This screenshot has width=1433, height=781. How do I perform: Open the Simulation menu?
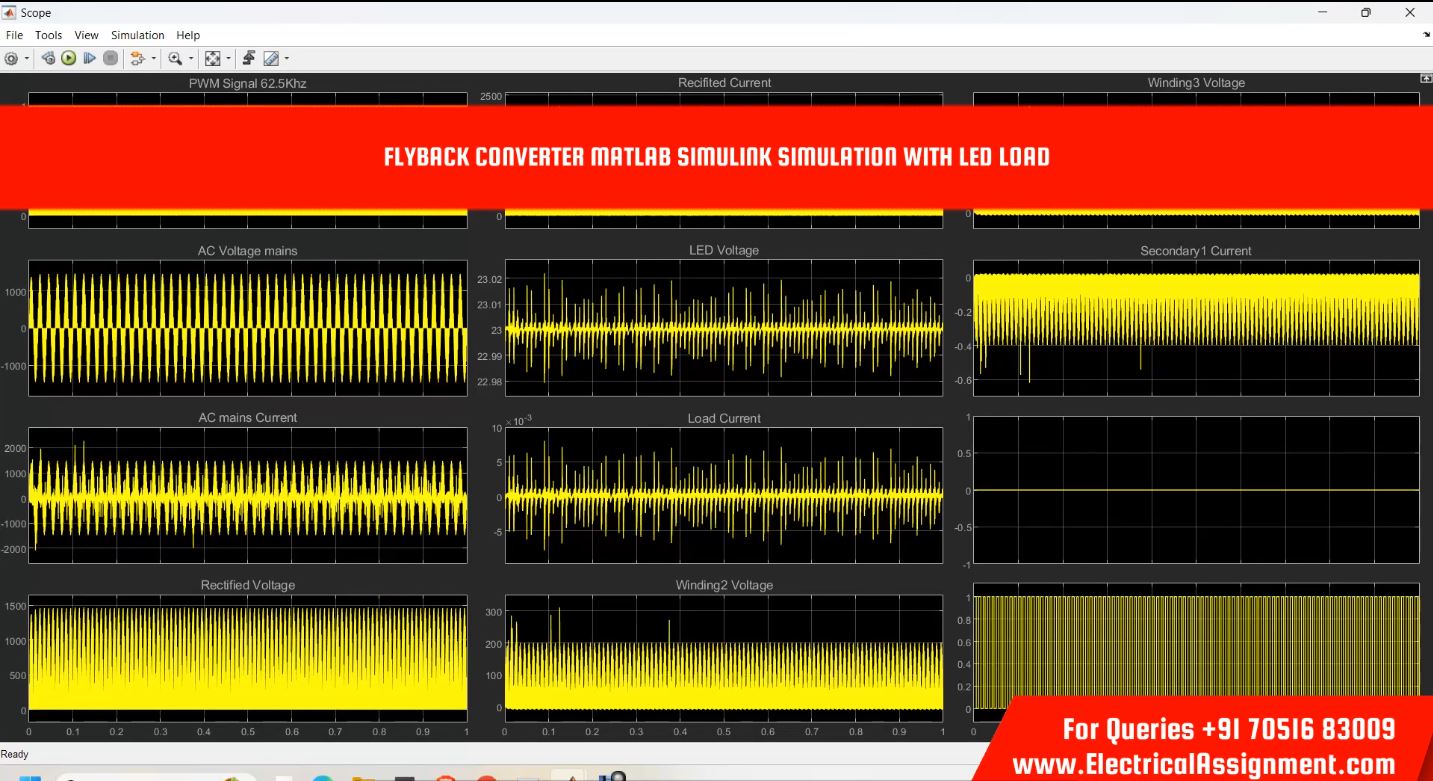point(137,35)
